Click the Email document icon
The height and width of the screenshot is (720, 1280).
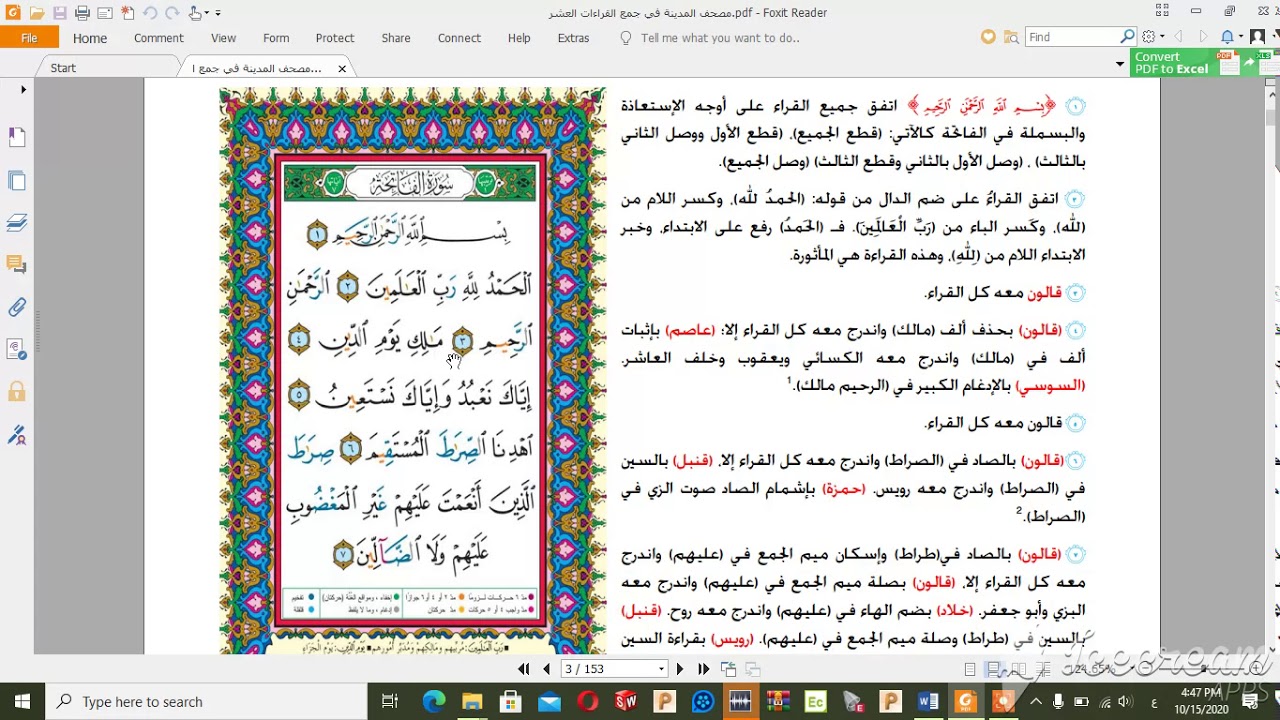(x=104, y=13)
